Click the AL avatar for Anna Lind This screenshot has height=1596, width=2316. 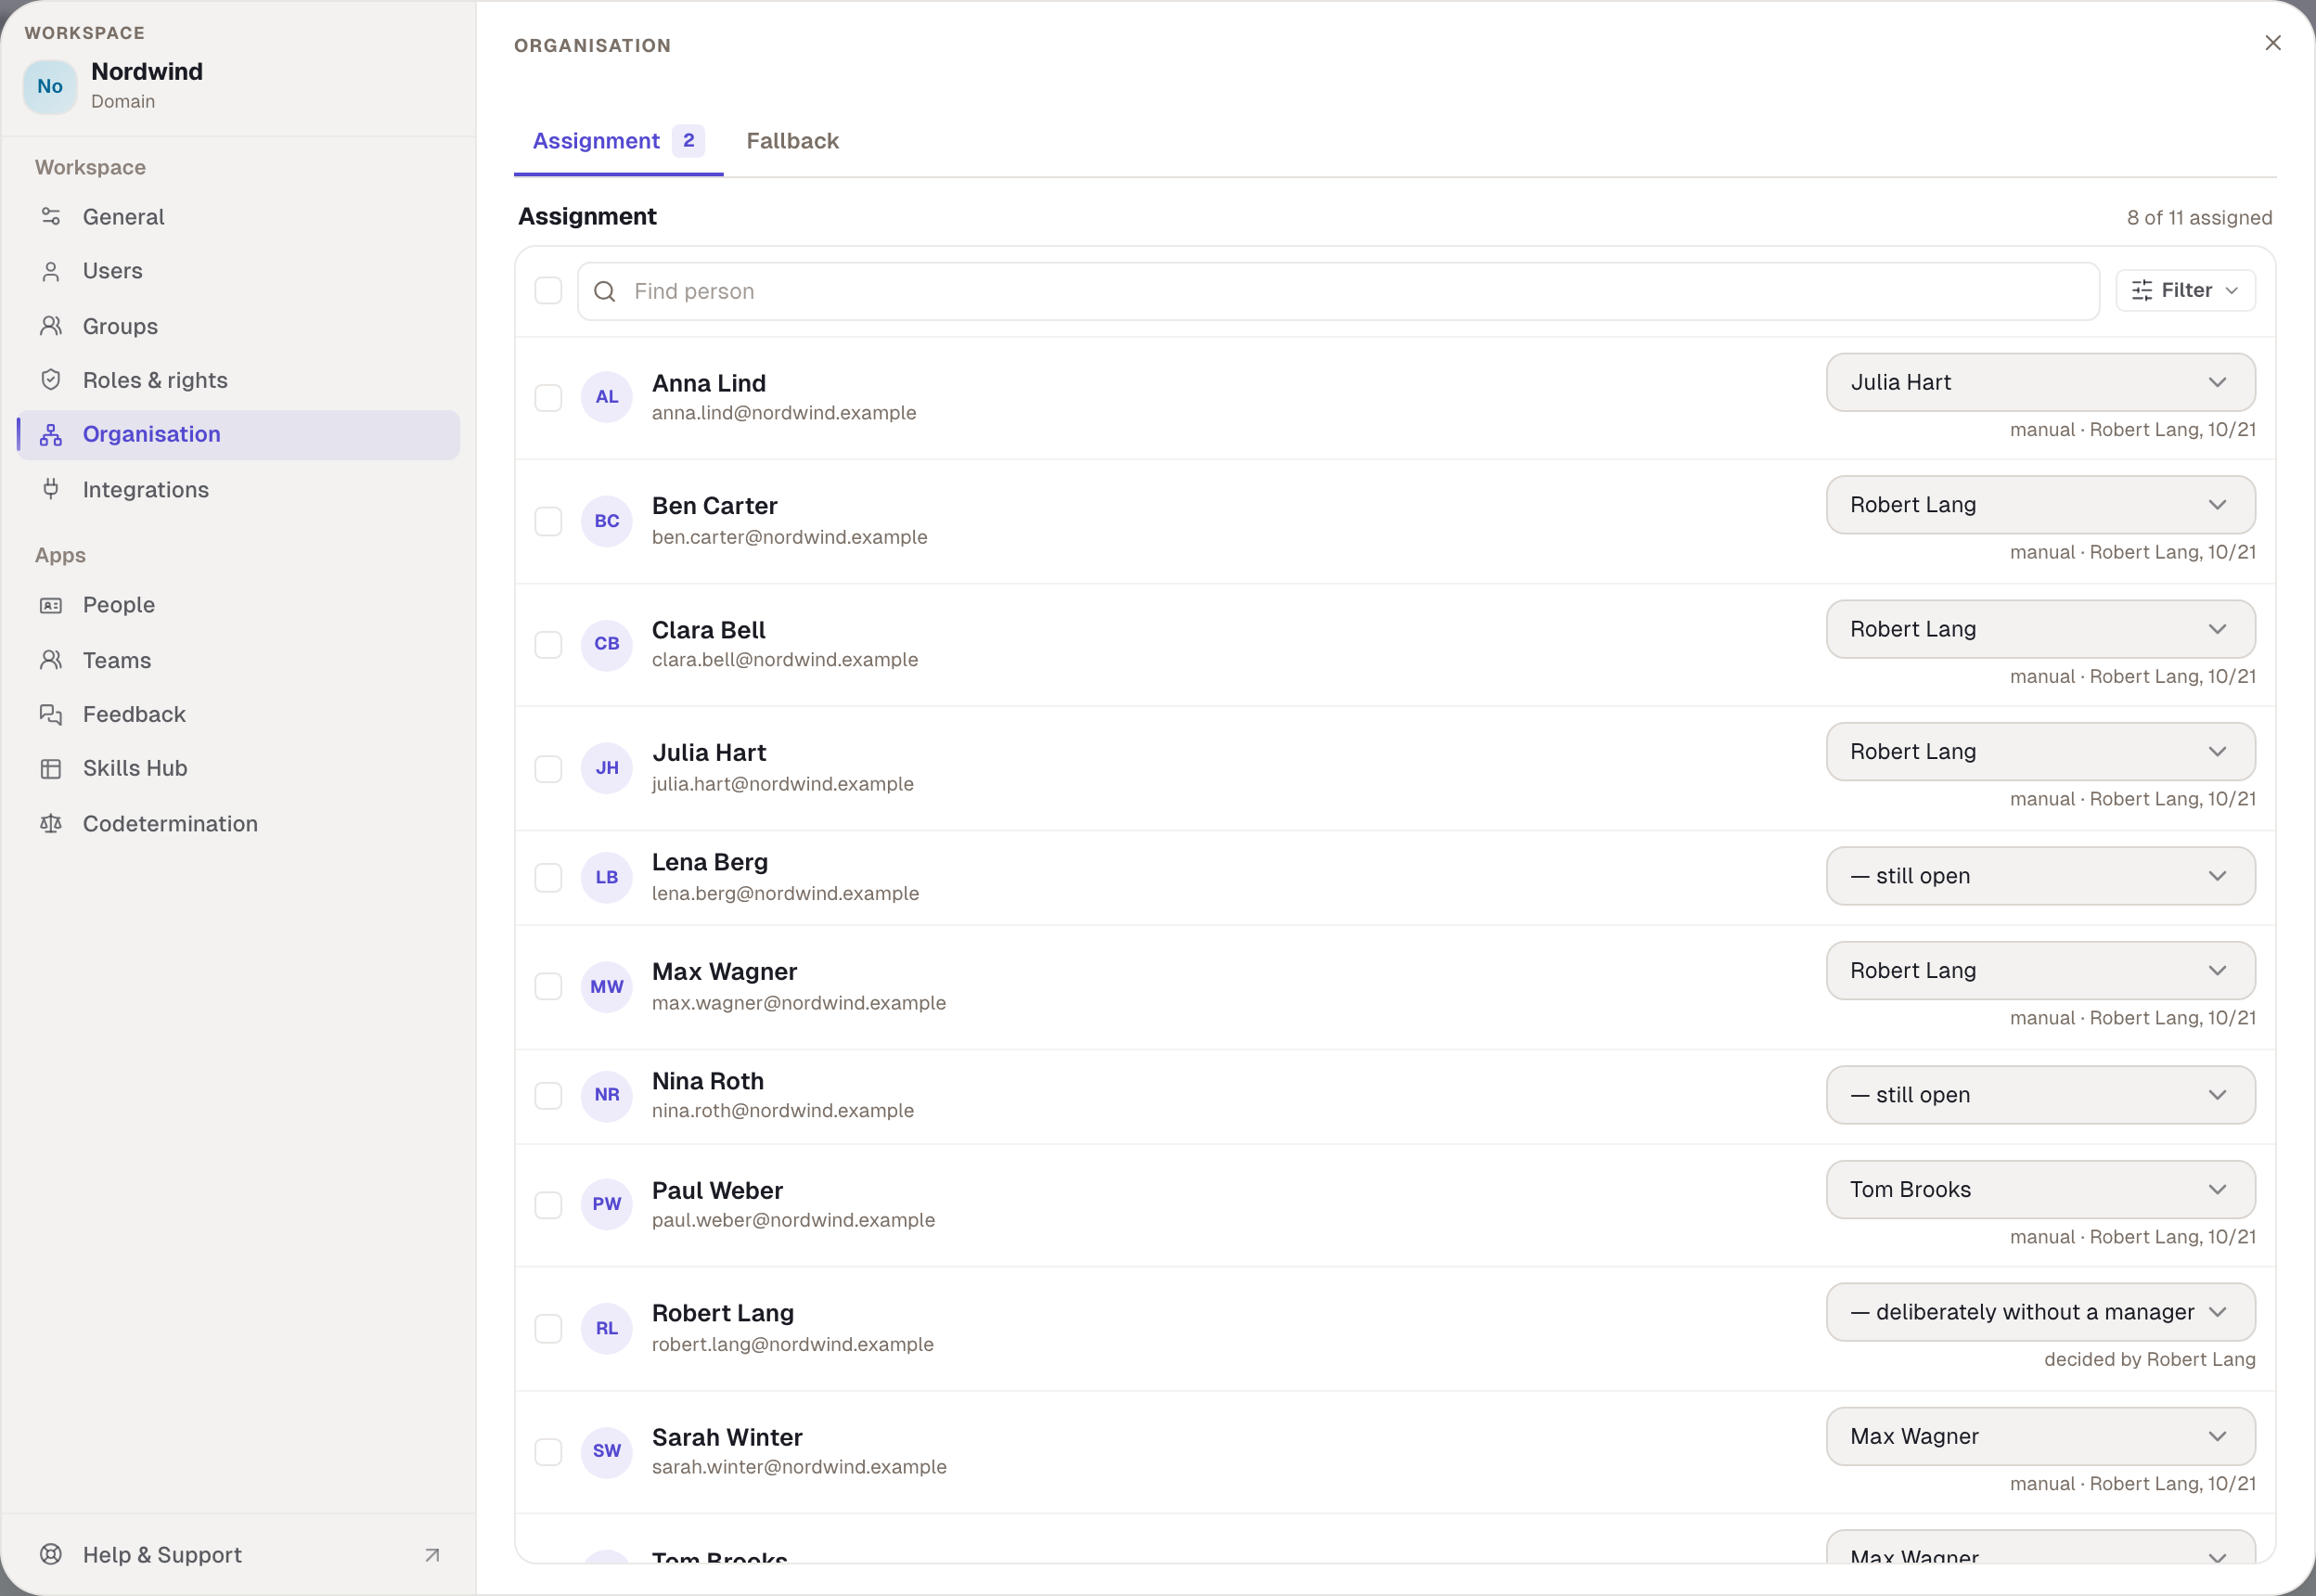(607, 397)
